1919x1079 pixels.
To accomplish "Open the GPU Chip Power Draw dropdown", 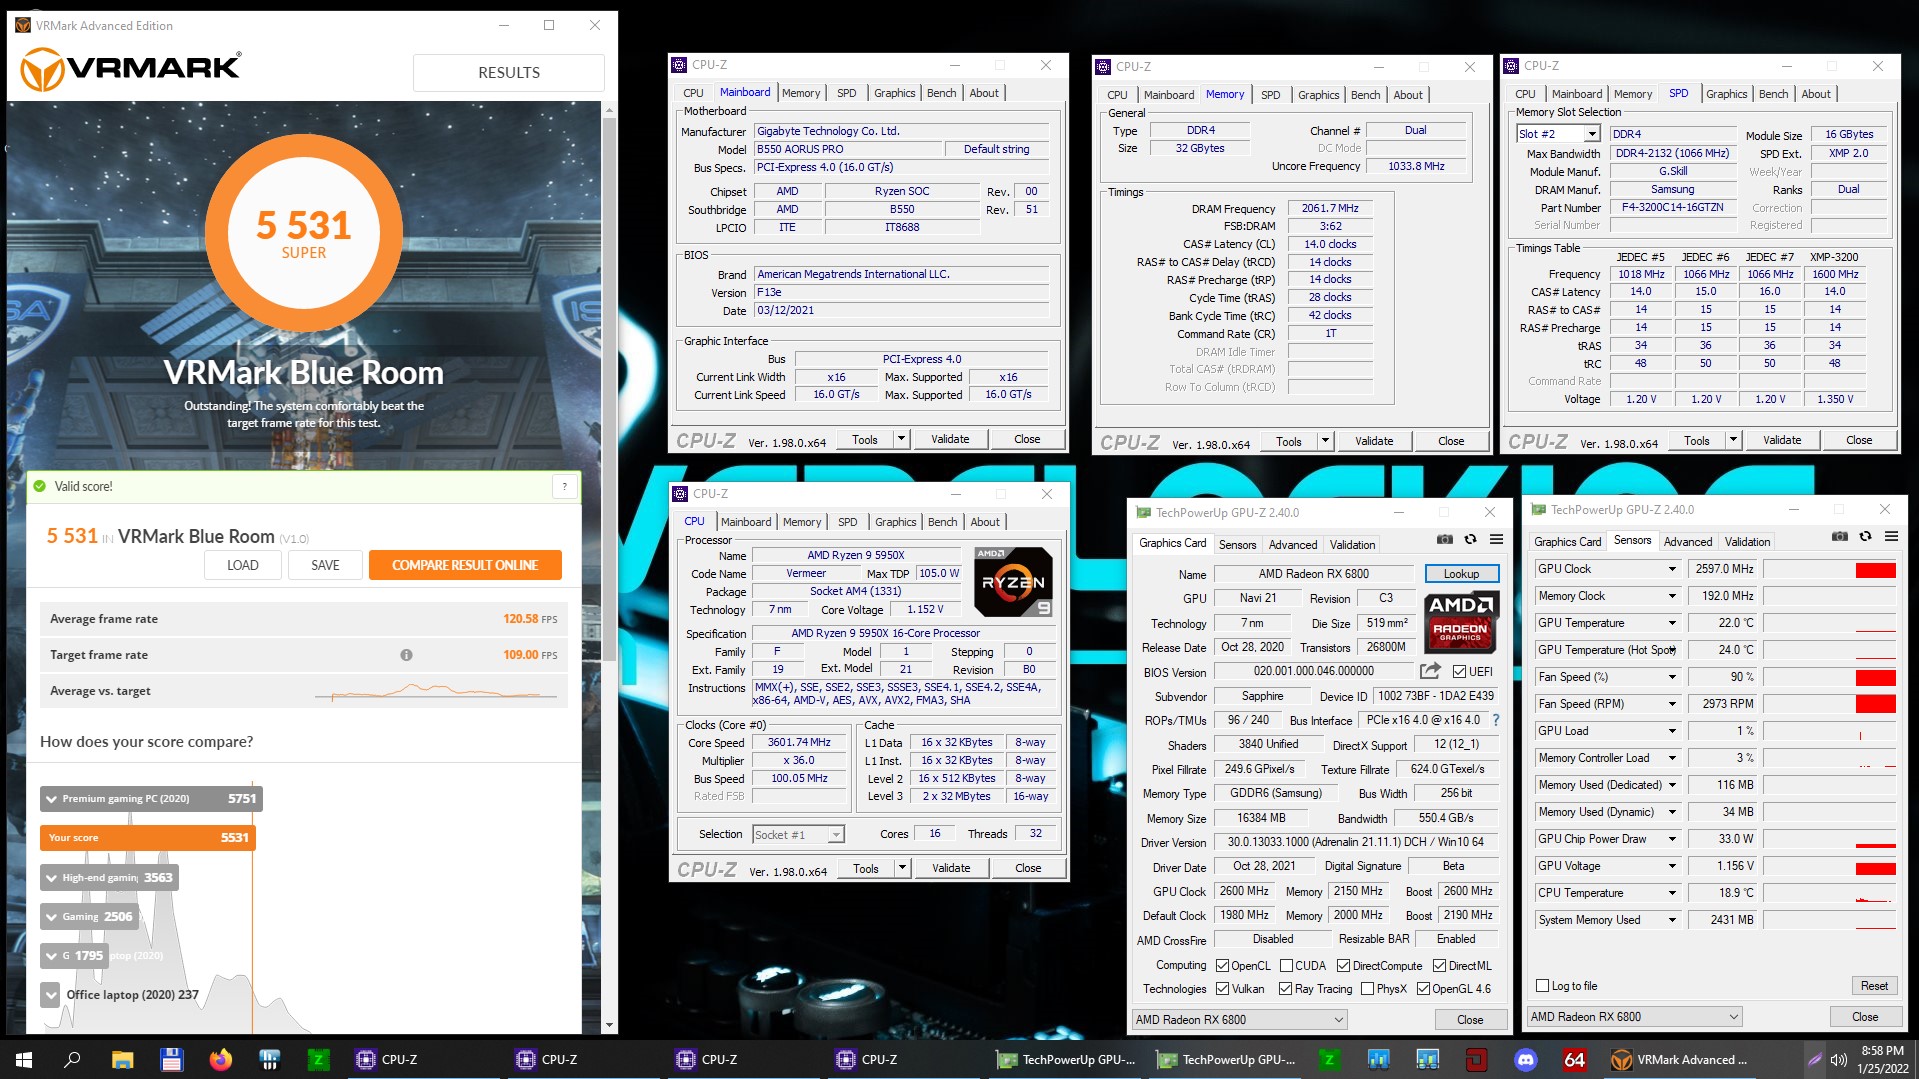I will (x=1671, y=839).
